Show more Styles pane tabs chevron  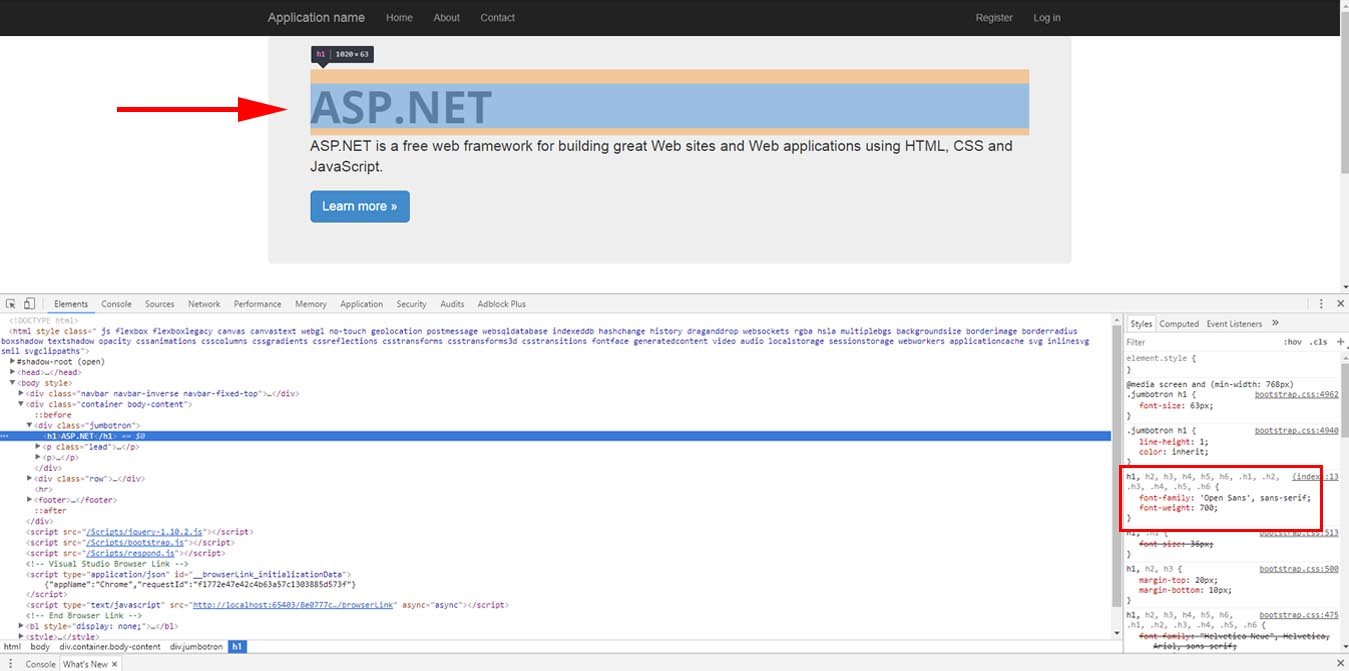point(1275,323)
